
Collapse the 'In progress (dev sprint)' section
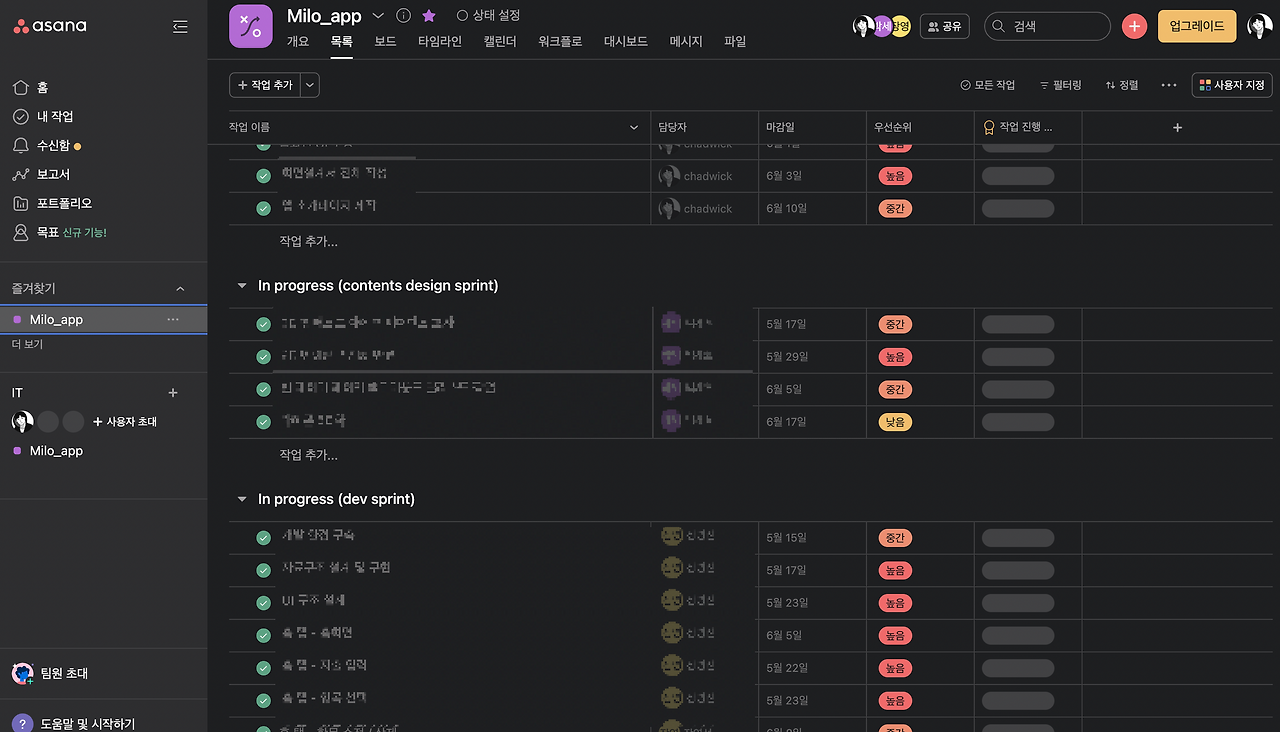click(x=241, y=498)
